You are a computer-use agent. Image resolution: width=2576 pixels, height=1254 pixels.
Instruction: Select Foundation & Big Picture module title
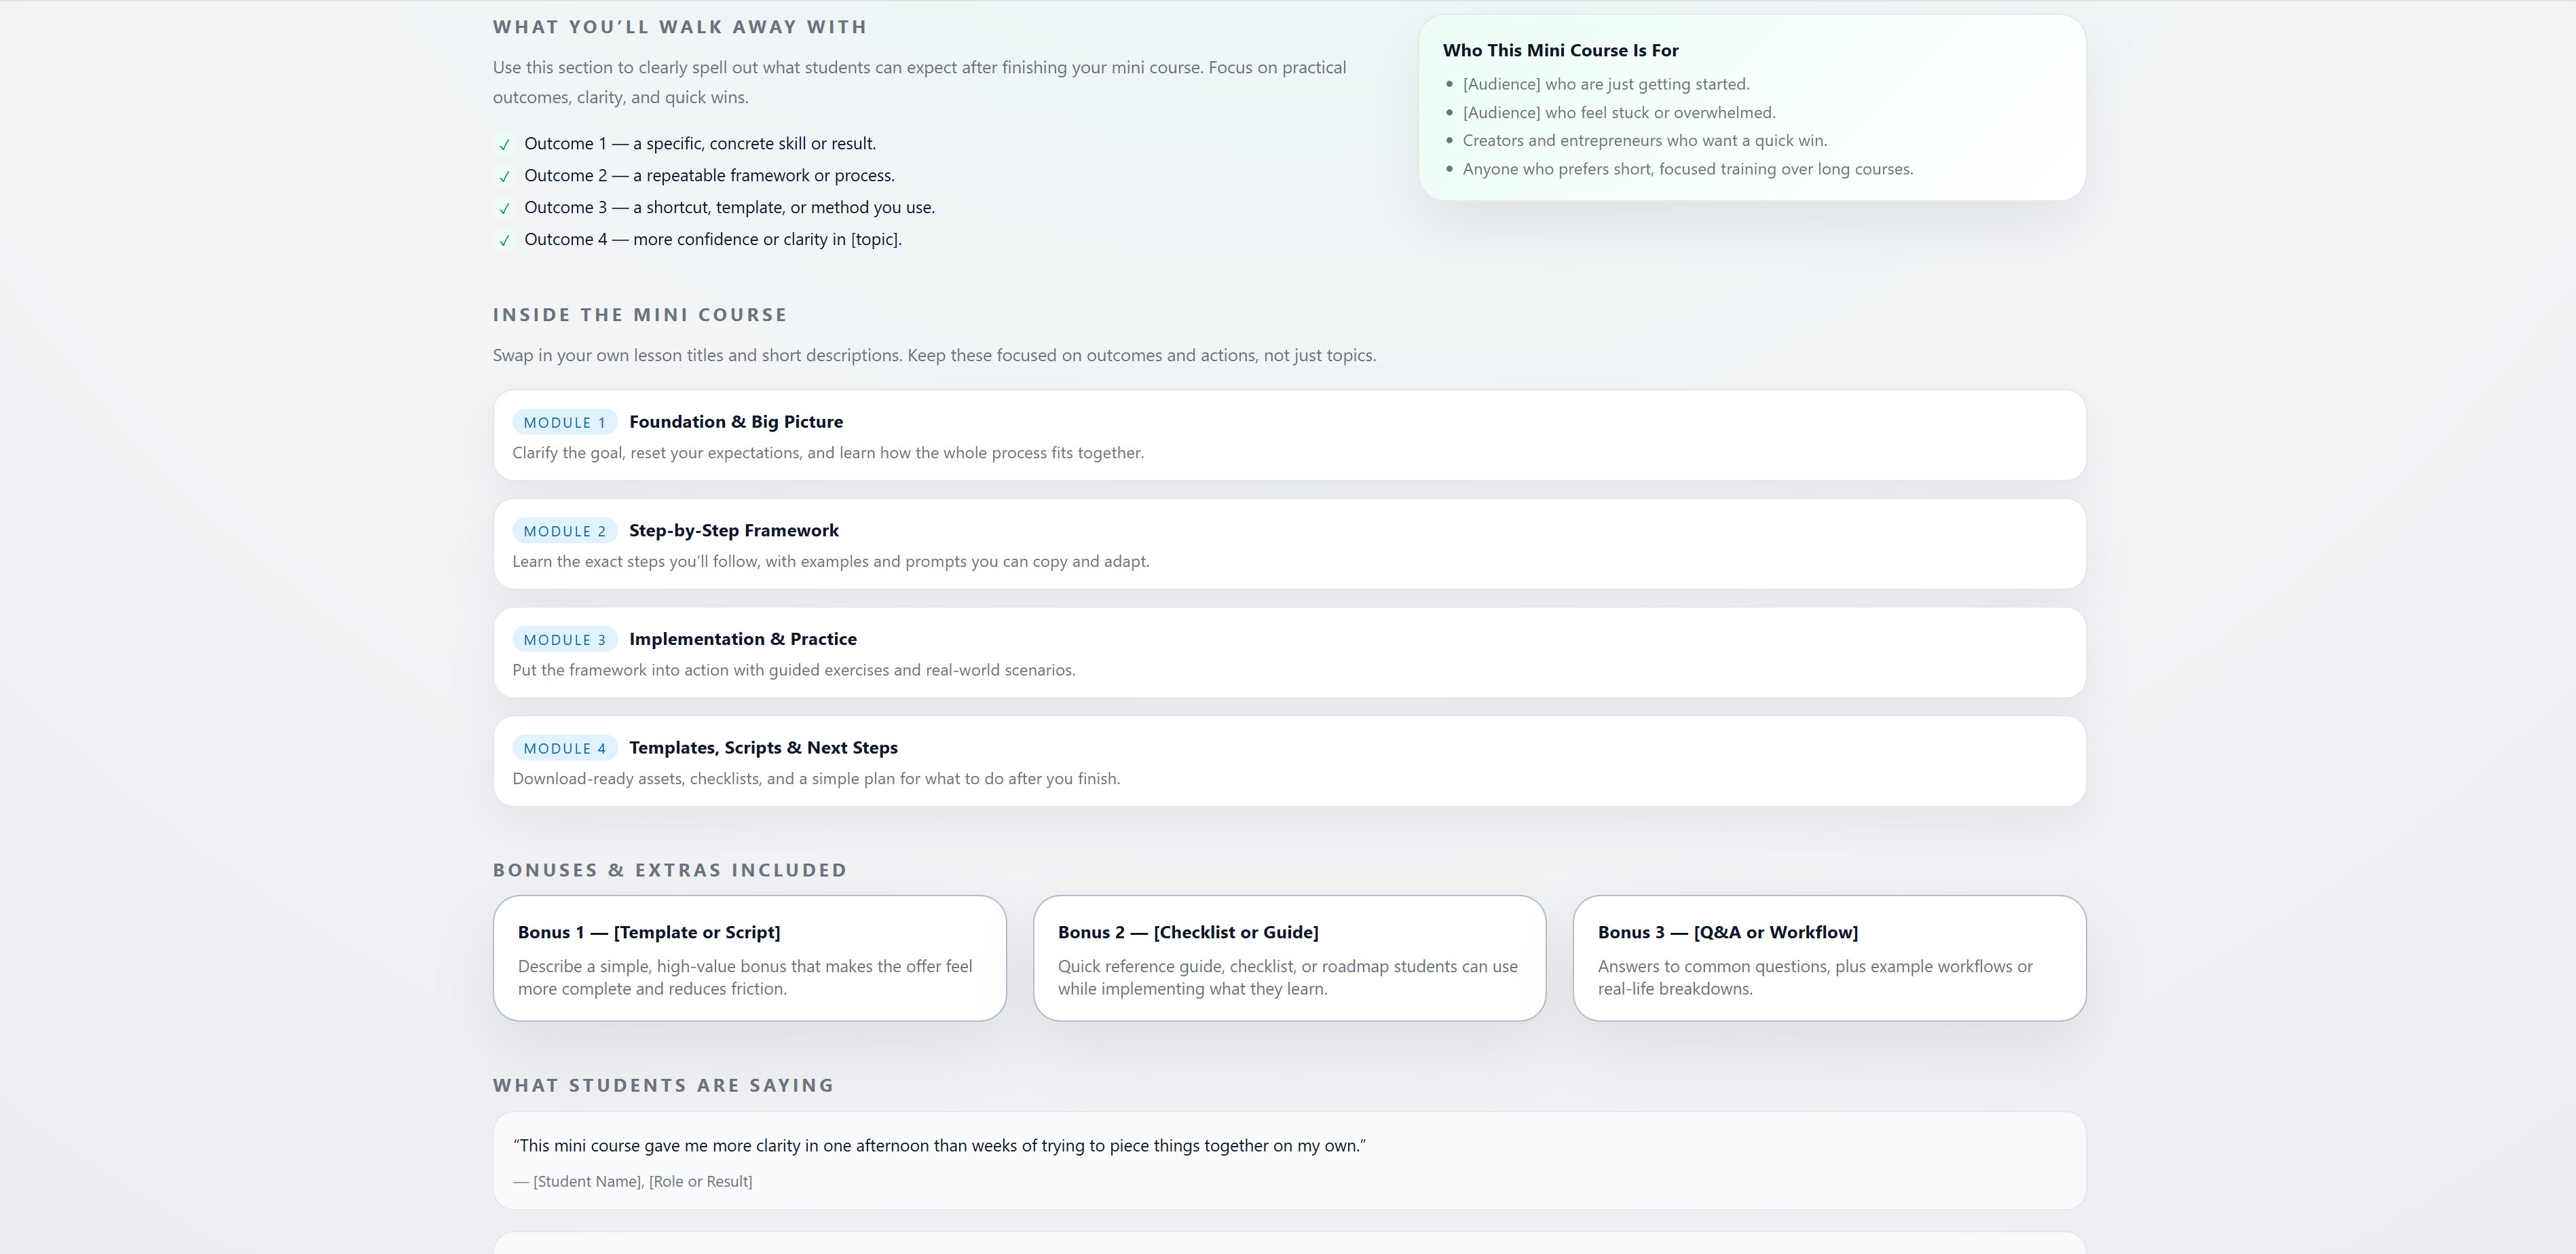(x=735, y=422)
